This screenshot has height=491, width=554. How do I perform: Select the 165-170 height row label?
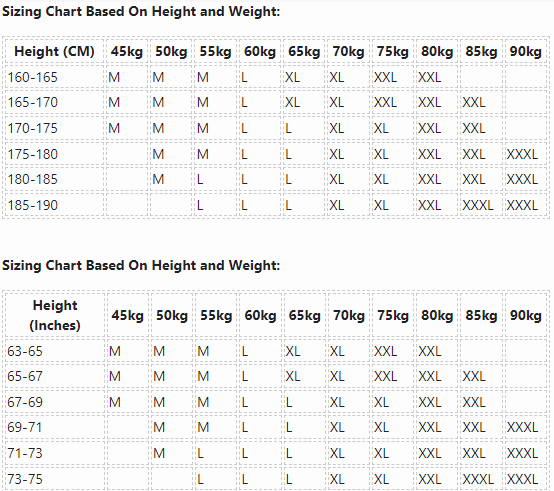tap(33, 102)
